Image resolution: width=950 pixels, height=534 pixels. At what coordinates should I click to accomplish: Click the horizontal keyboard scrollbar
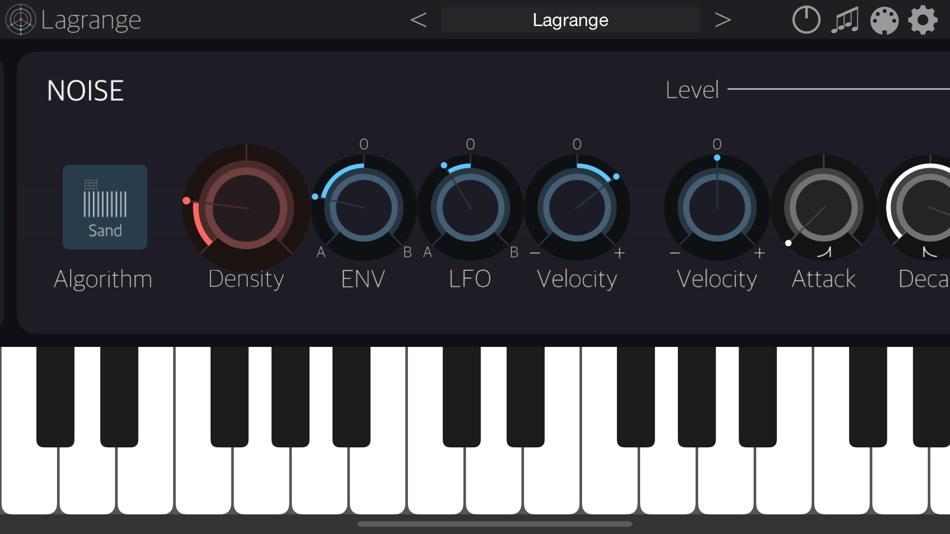tap(495, 524)
